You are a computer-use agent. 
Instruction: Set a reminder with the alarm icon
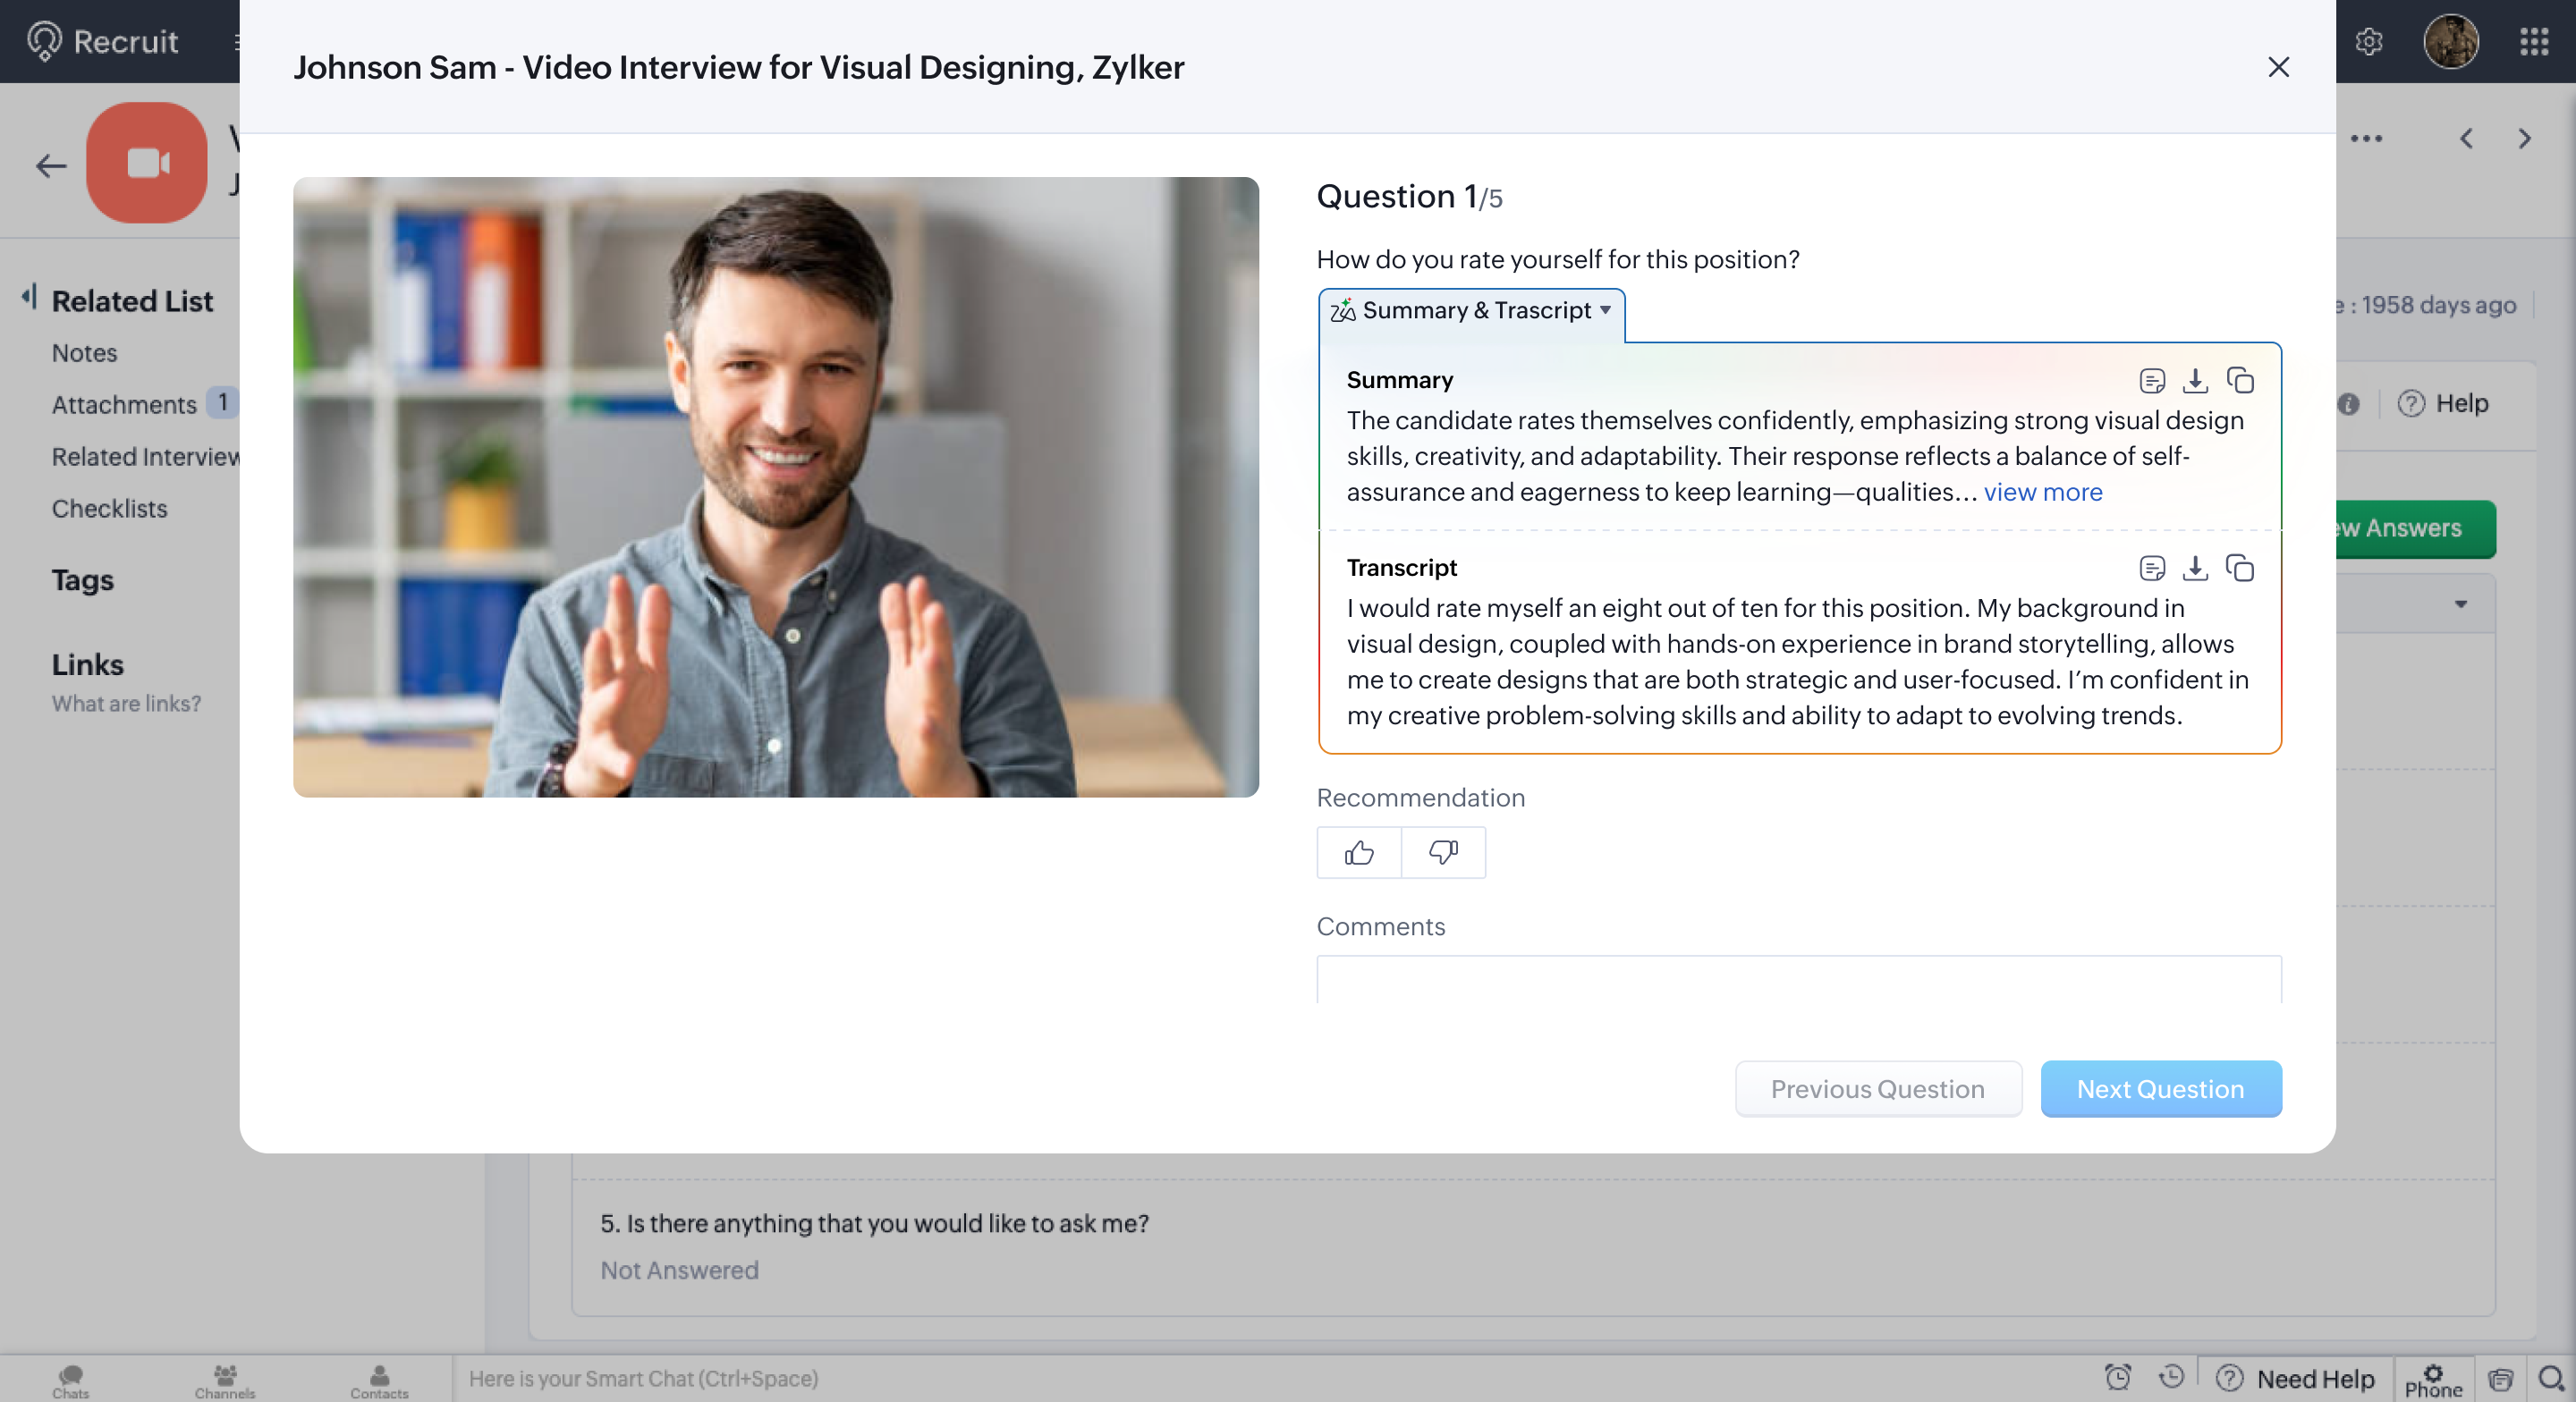[2118, 1378]
